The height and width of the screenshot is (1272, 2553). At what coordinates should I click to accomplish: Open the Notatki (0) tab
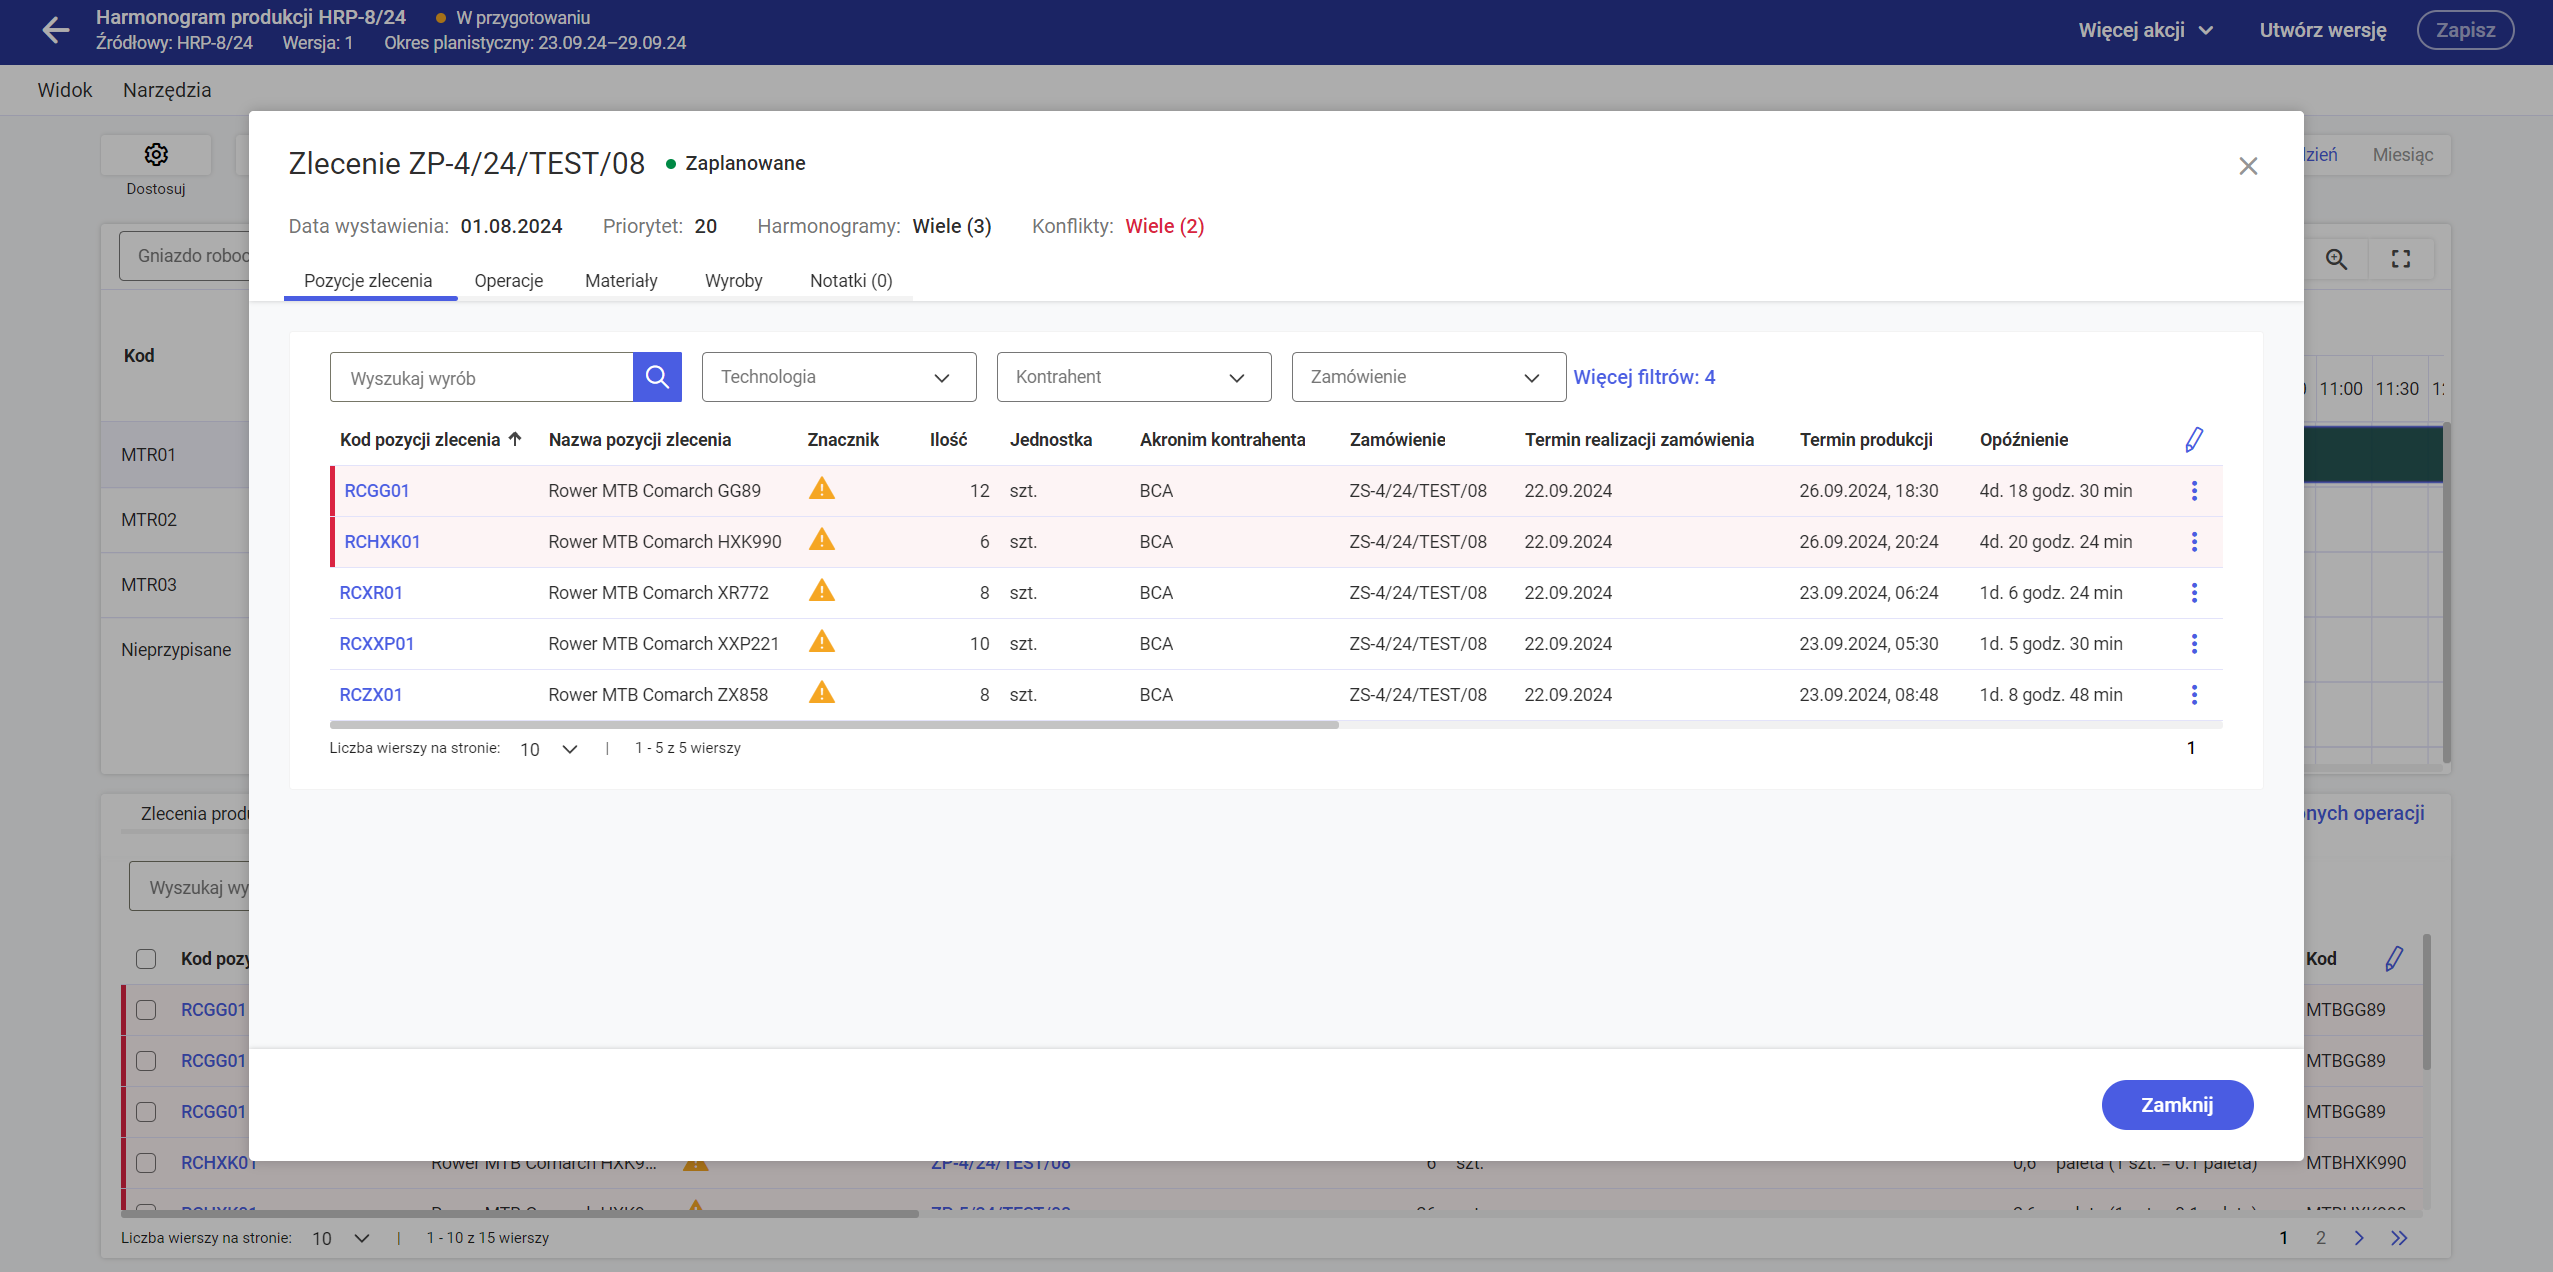coord(851,281)
